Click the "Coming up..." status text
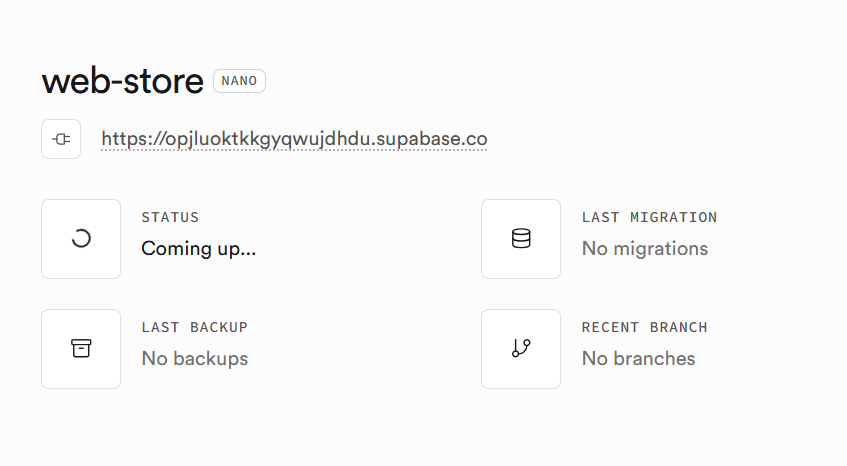The height and width of the screenshot is (466, 847). click(x=198, y=249)
